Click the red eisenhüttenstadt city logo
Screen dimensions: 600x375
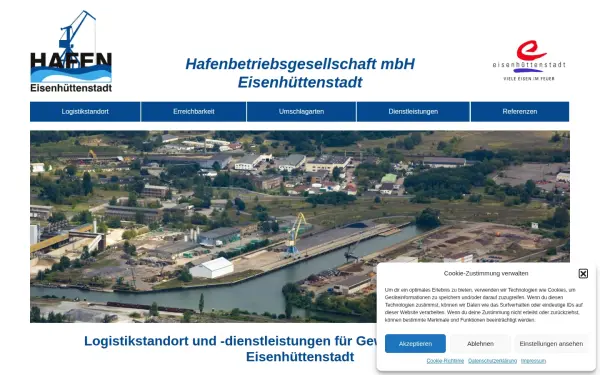[529, 60]
